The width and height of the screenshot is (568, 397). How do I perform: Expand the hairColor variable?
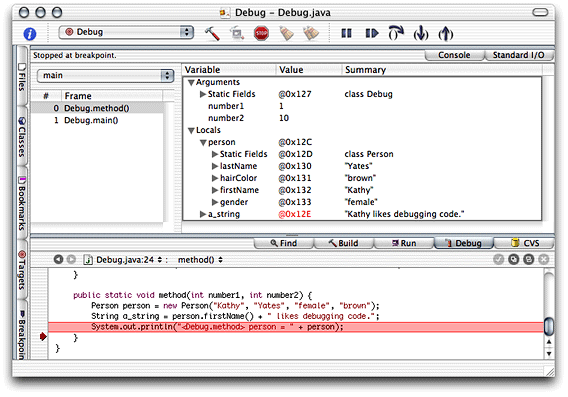point(215,178)
